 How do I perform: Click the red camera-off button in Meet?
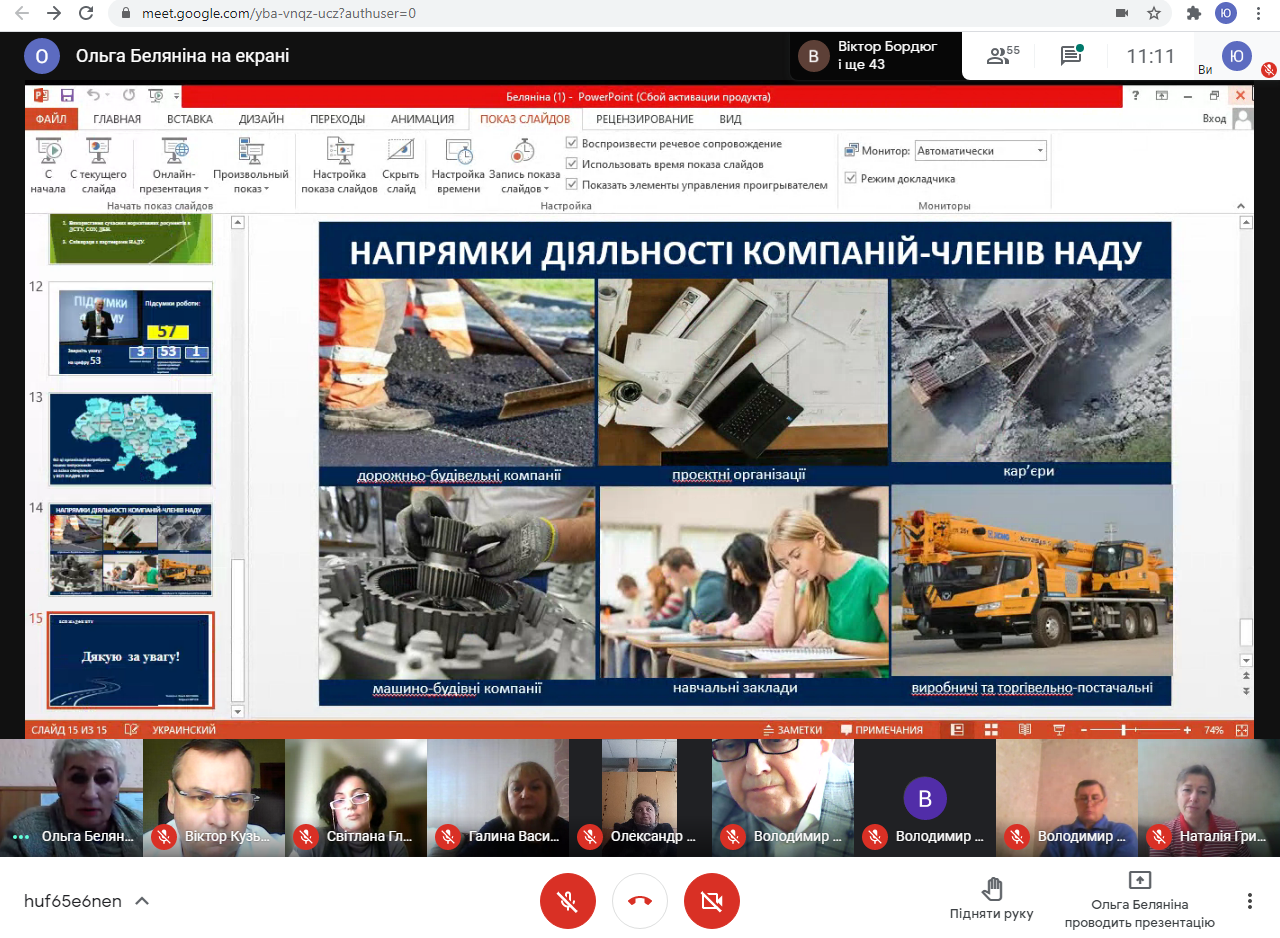point(712,901)
